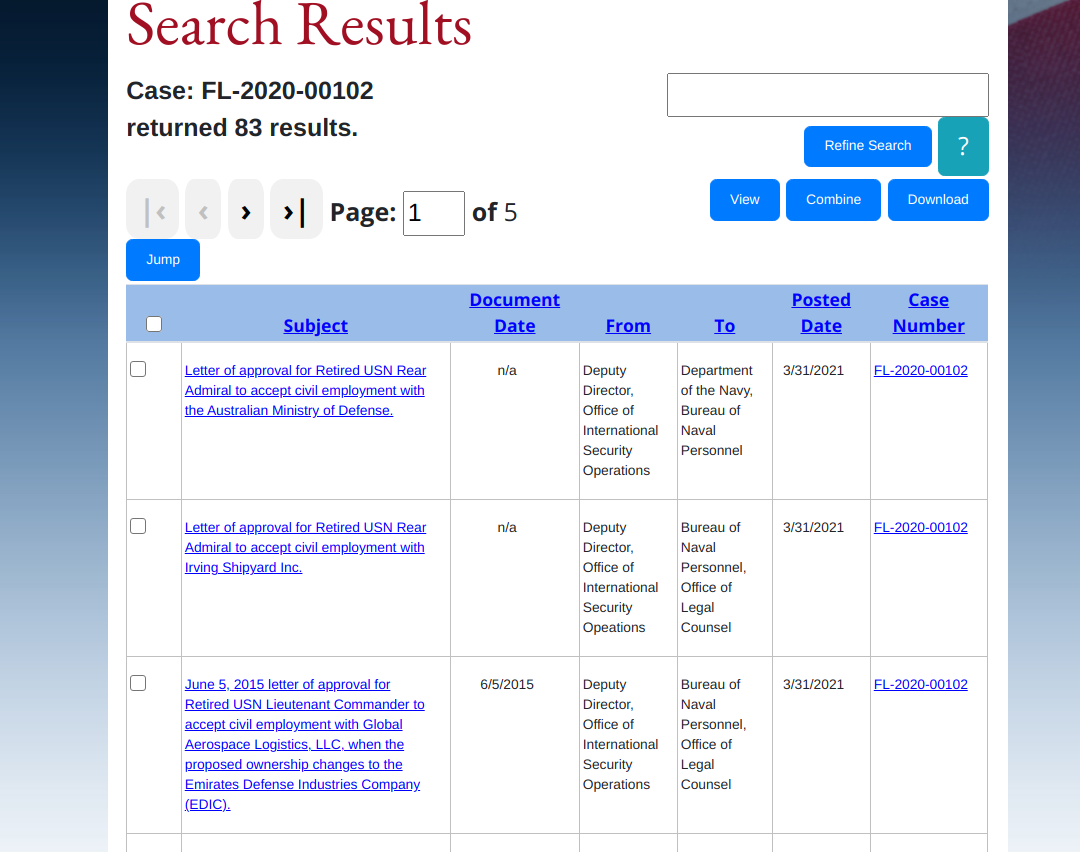Viewport: 1080px width, 852px height.
Task: Click the Download button
Action: 938,200
